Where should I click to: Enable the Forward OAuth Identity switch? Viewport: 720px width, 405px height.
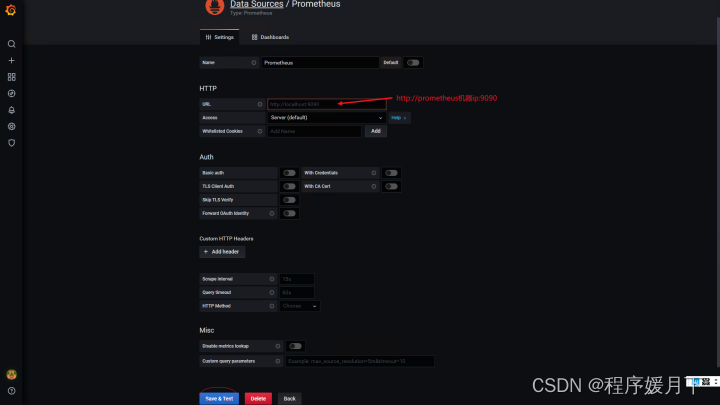tap(289, 214)
